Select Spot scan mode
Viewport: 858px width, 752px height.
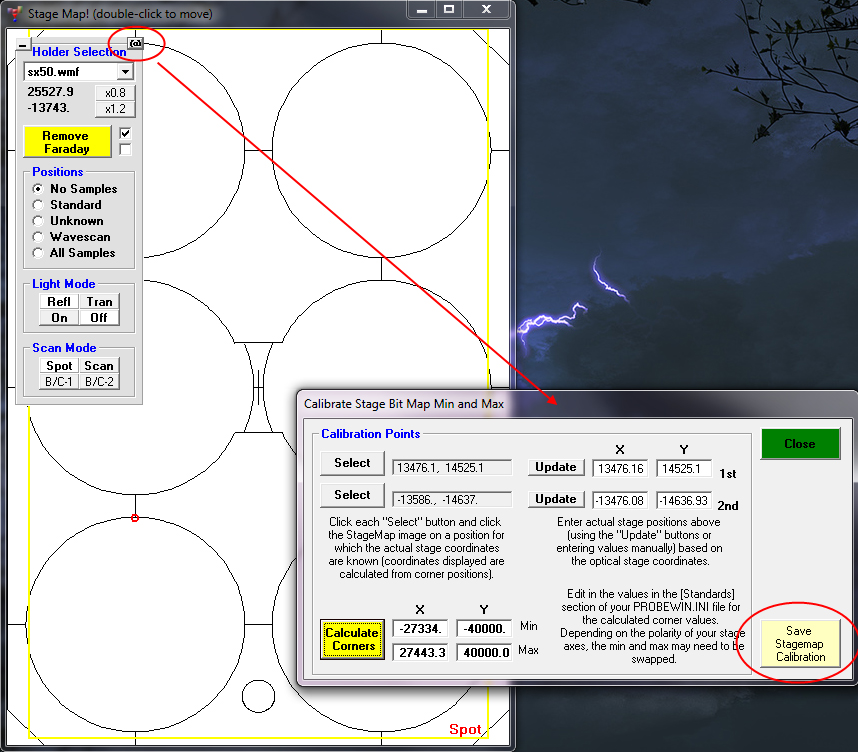coord(59,366)
